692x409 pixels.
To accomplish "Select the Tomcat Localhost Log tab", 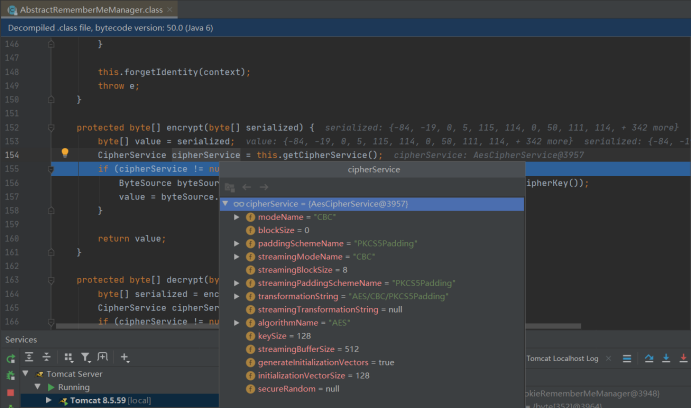I will pos(562,358).
